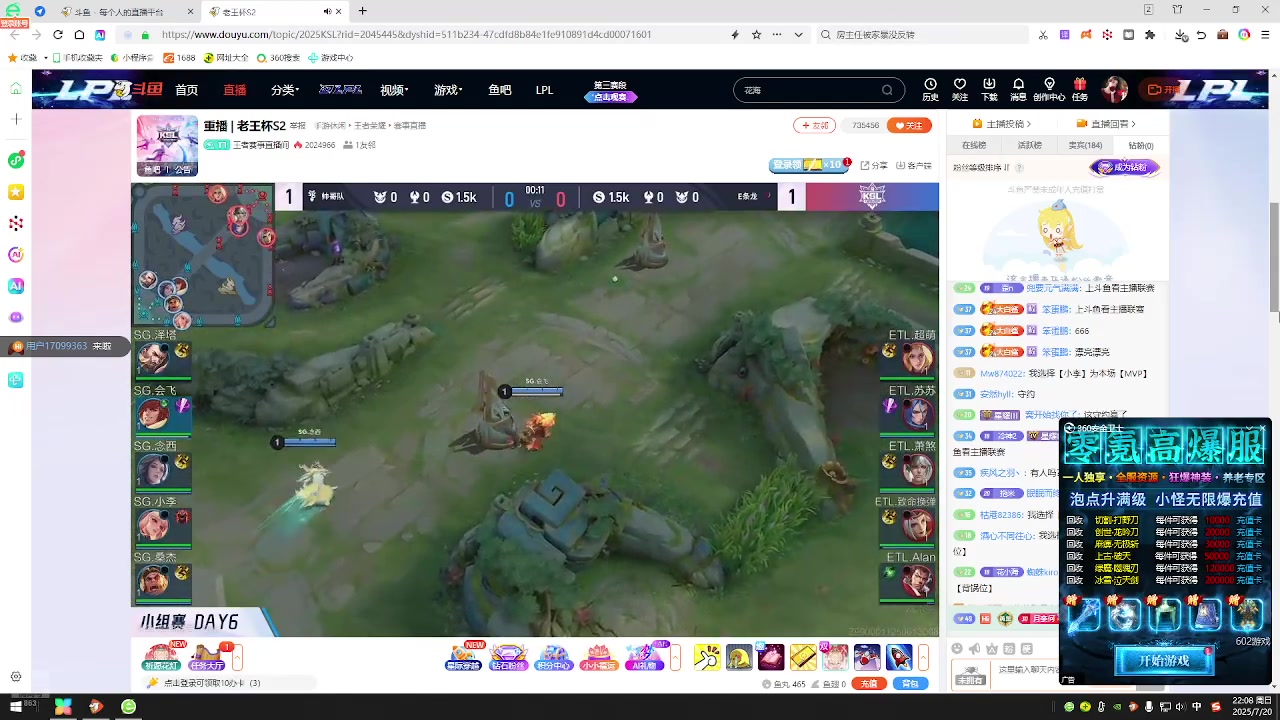Open the 消息 bell icon
This screenshot has width=1280, height=720.
(x=1018, y=89)
